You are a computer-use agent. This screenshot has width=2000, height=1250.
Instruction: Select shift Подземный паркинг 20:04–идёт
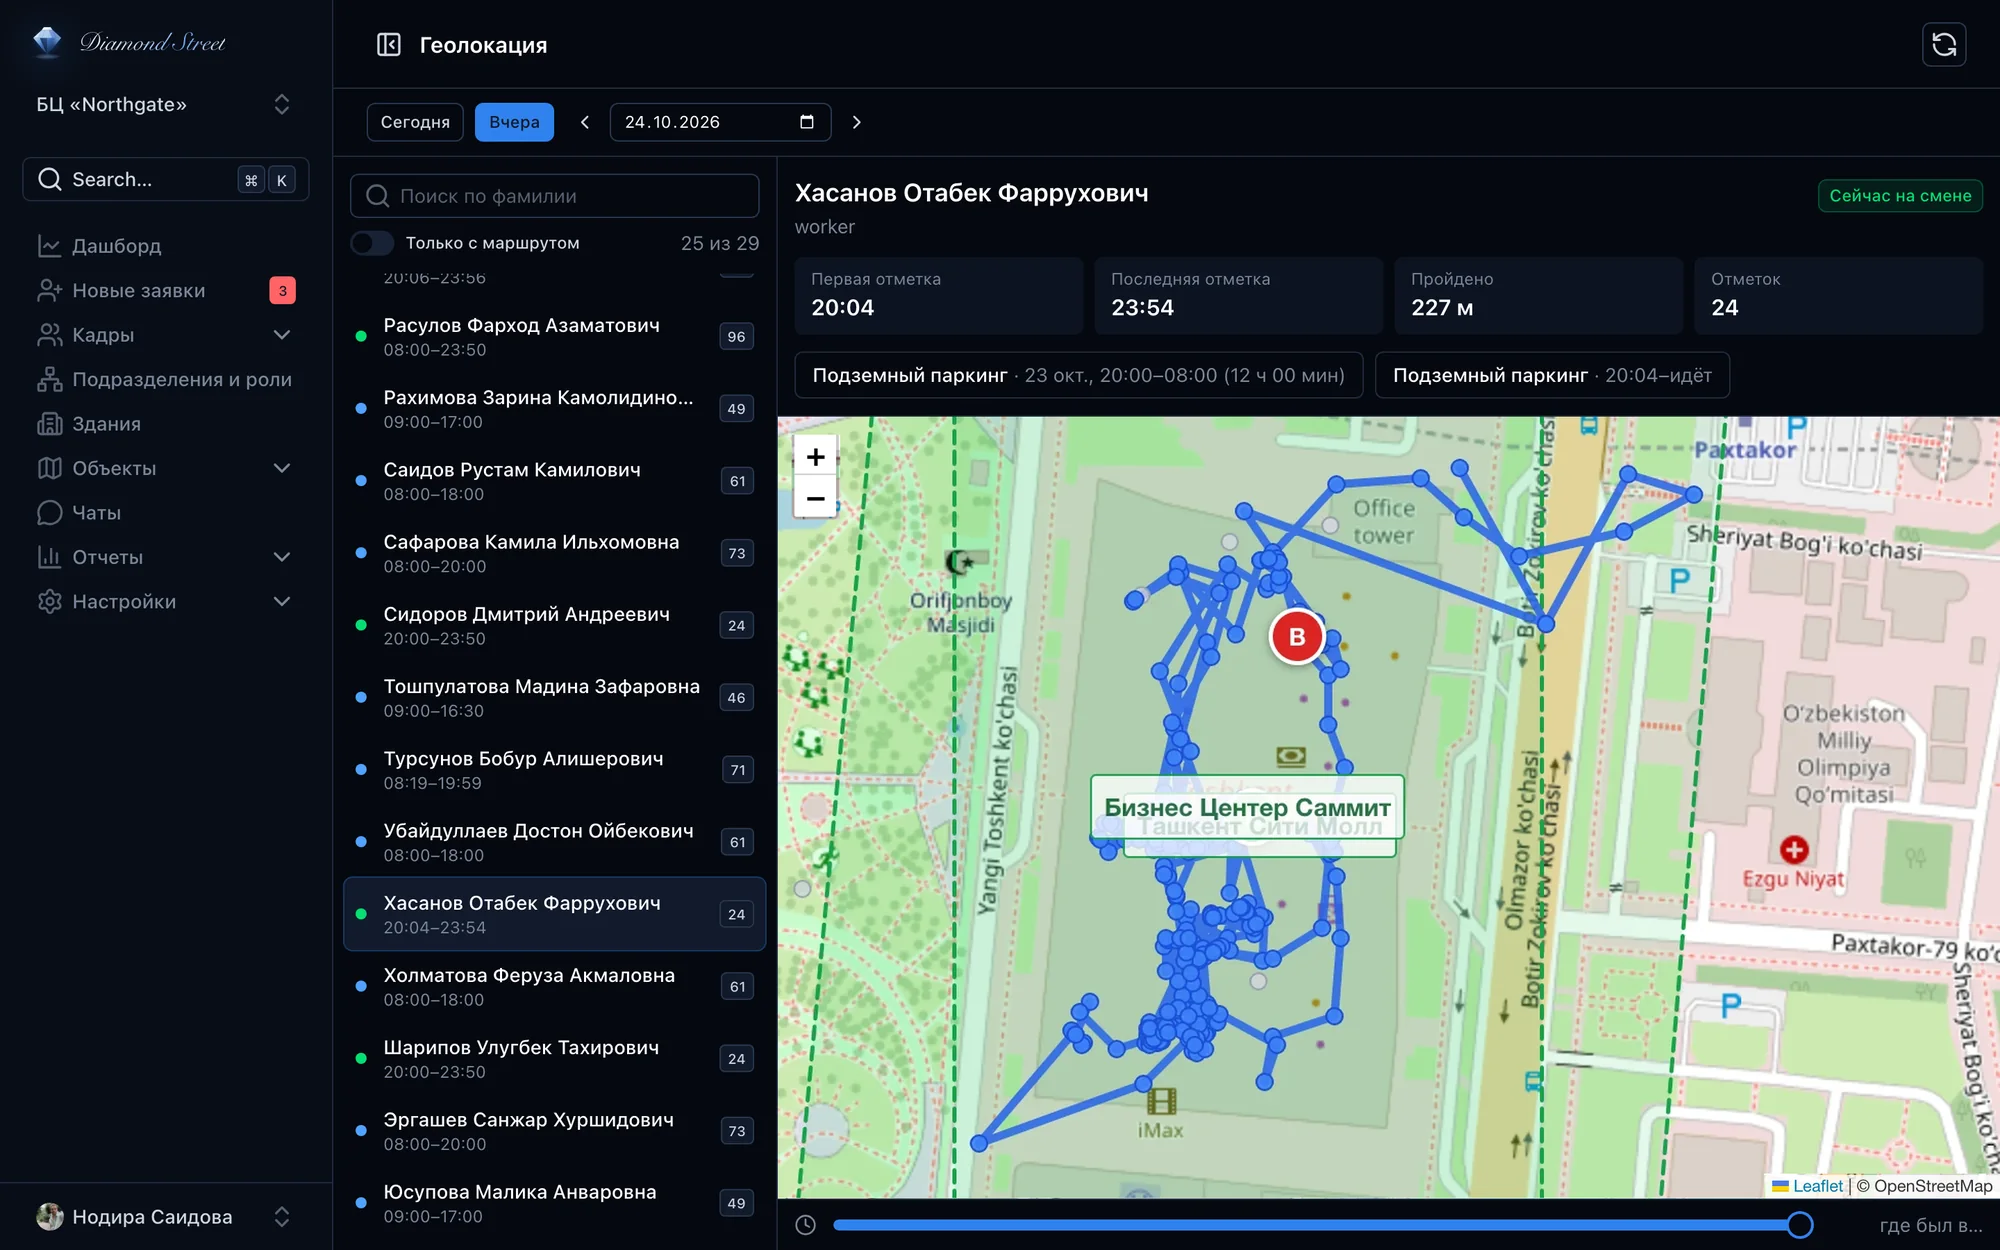pyautogui.click(x=1552, y=375)
